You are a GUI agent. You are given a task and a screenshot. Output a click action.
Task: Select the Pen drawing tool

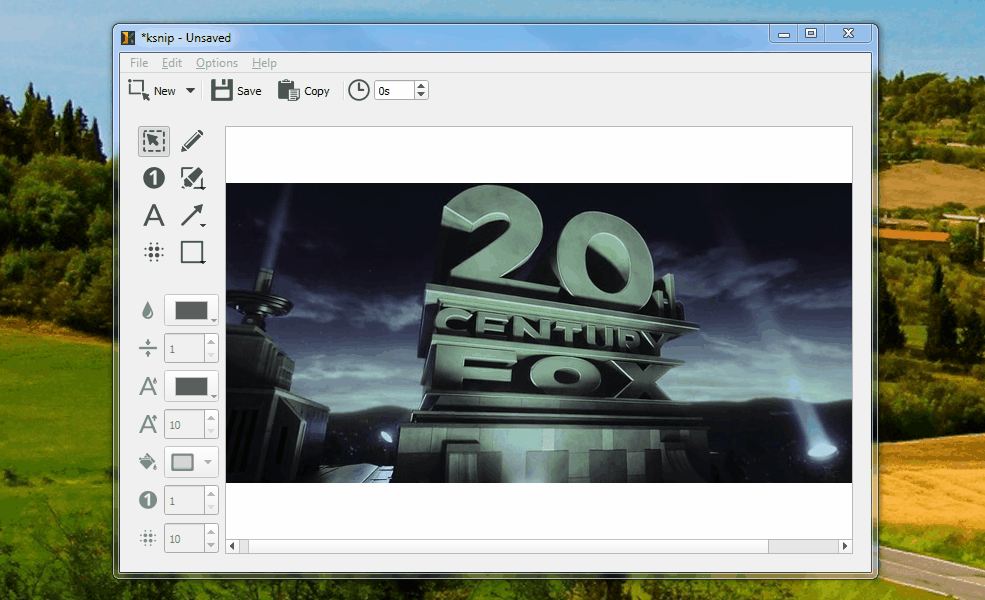[192, 141]
